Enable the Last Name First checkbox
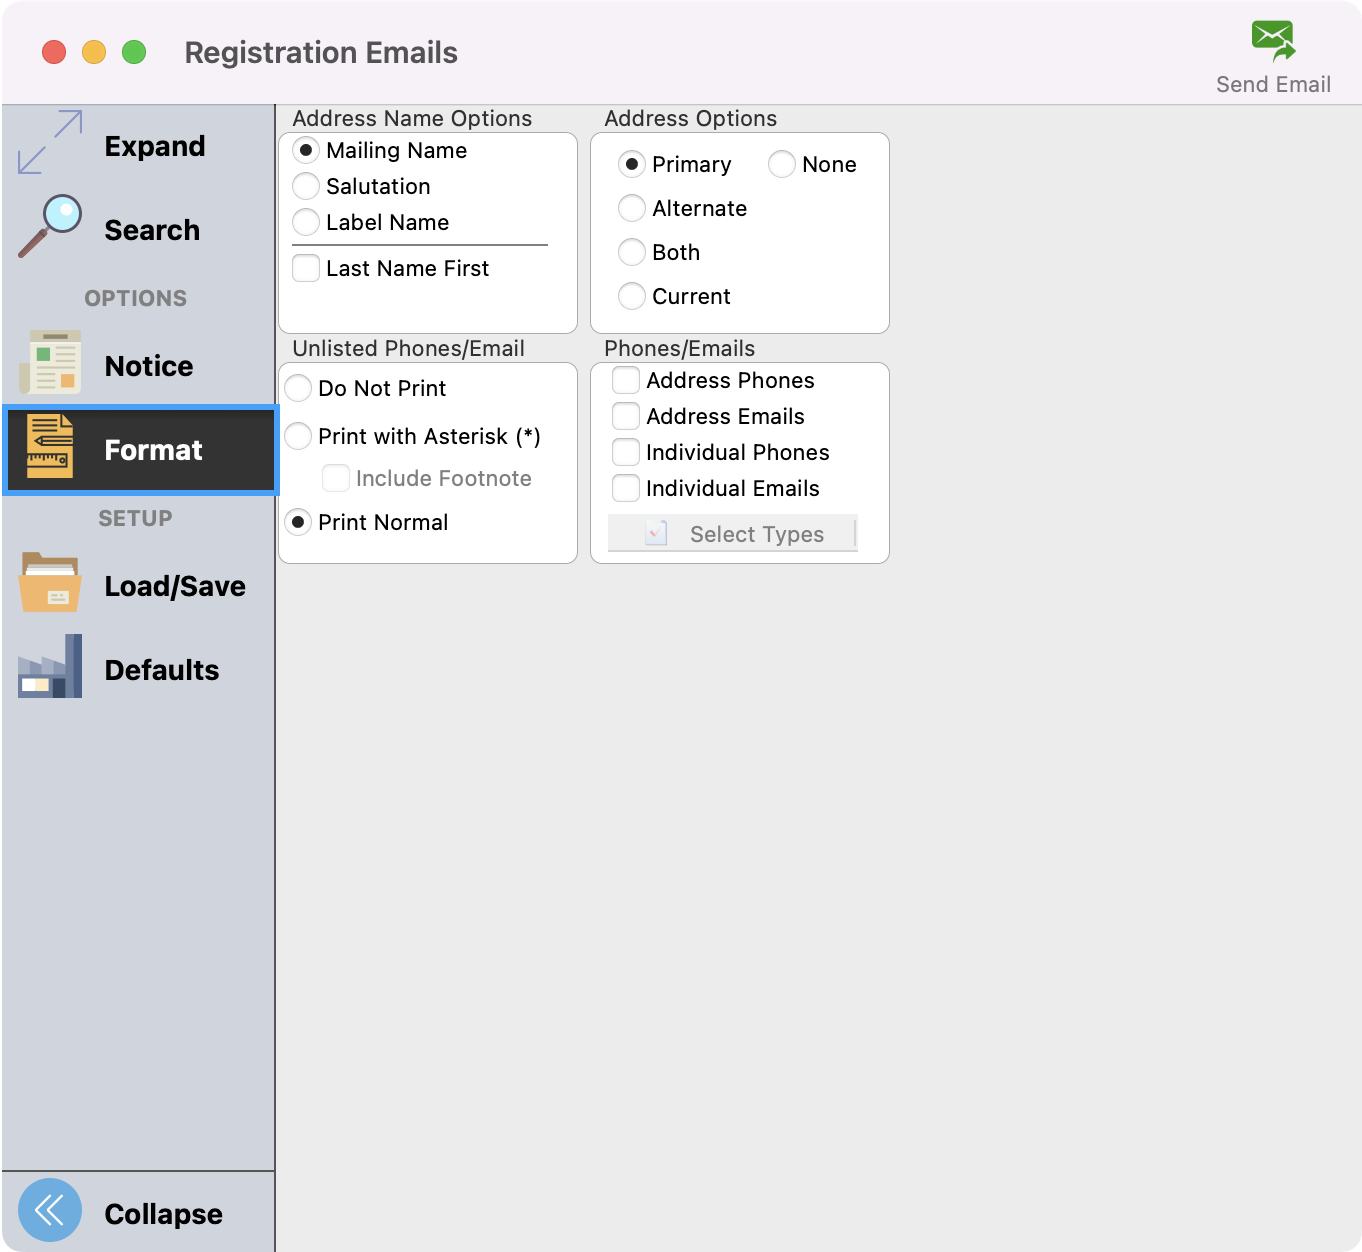The width and height of the screenshot is (1362, 1252). (306, 268)
